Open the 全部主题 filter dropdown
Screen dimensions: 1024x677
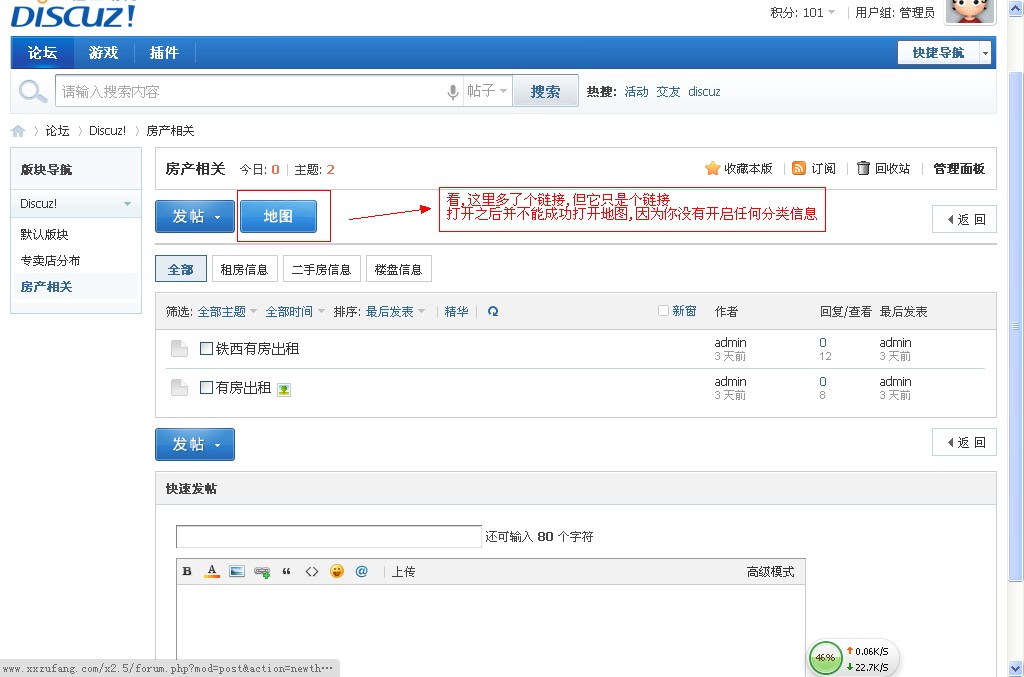point(227,311)
